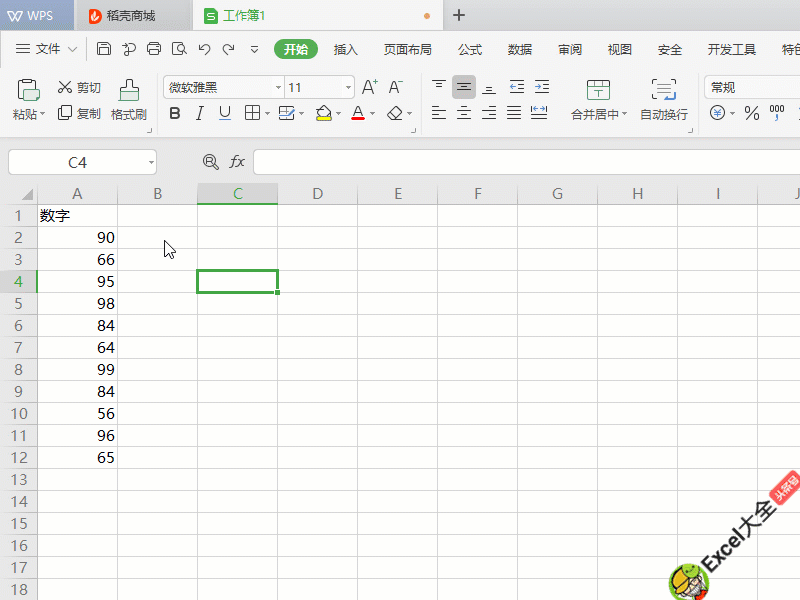Screen dimensions: 800x600
Task: Switch to the 审阅 Review tab
Action: point(570,49)
